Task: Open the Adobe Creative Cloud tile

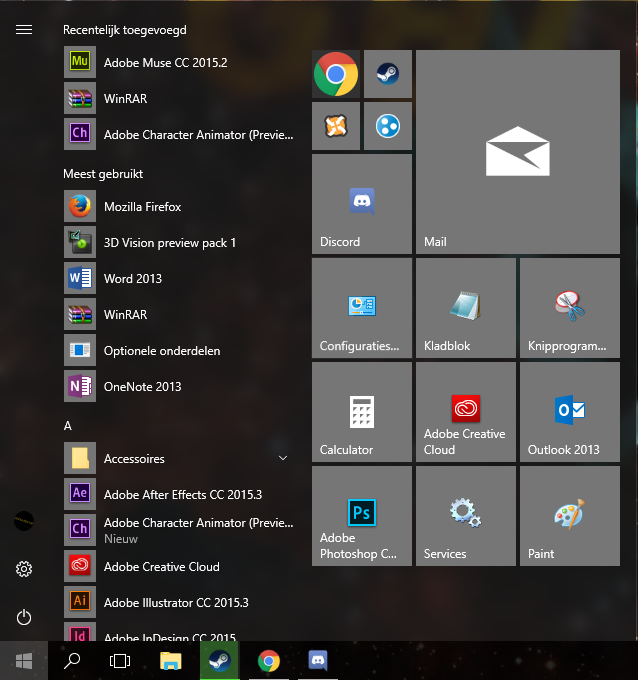Action: click(466, 412)
